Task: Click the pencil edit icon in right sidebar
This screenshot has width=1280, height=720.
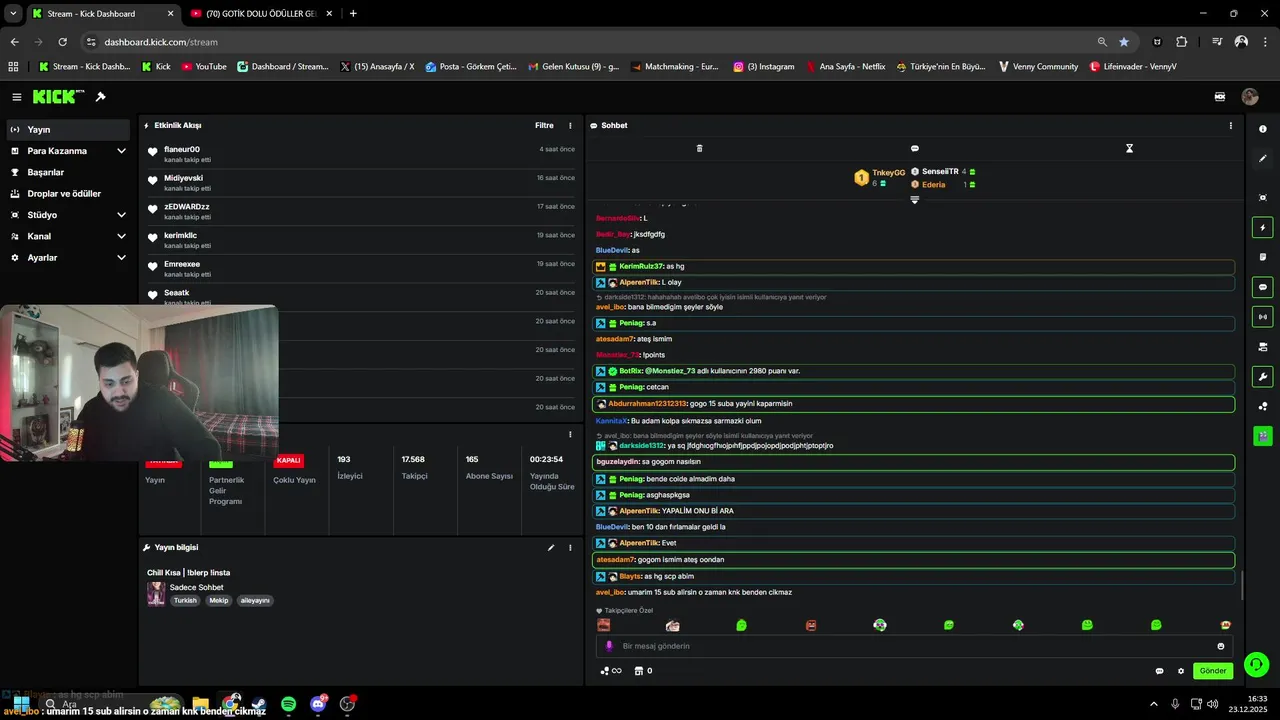Action: [1263, 159]
